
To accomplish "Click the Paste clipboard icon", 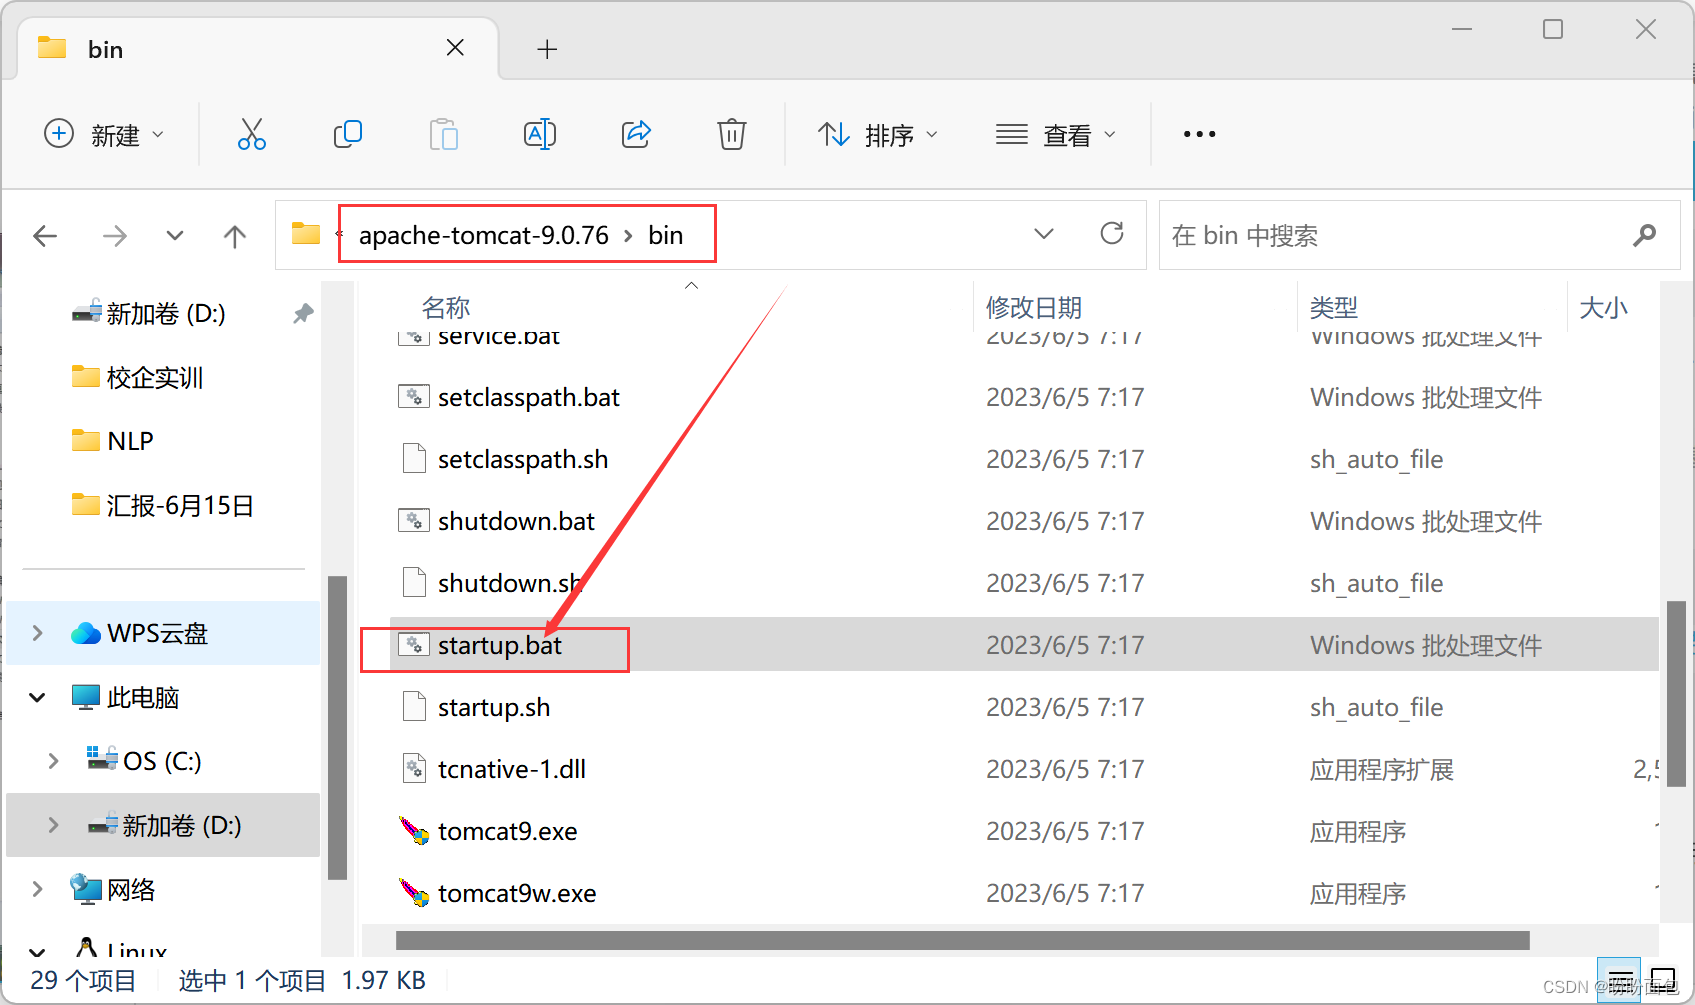I will pyautogui.click(x=443, y=134).
